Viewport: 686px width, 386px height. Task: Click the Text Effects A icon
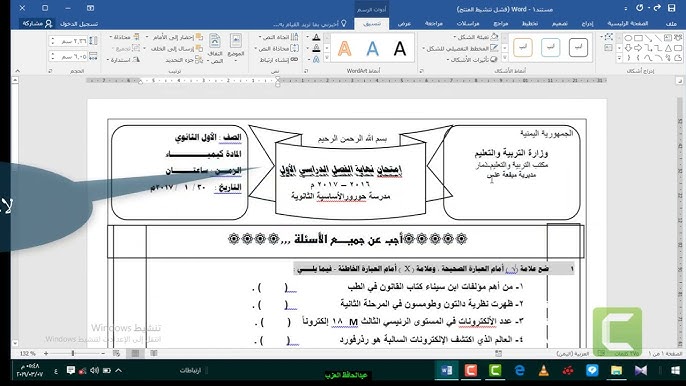316,59
